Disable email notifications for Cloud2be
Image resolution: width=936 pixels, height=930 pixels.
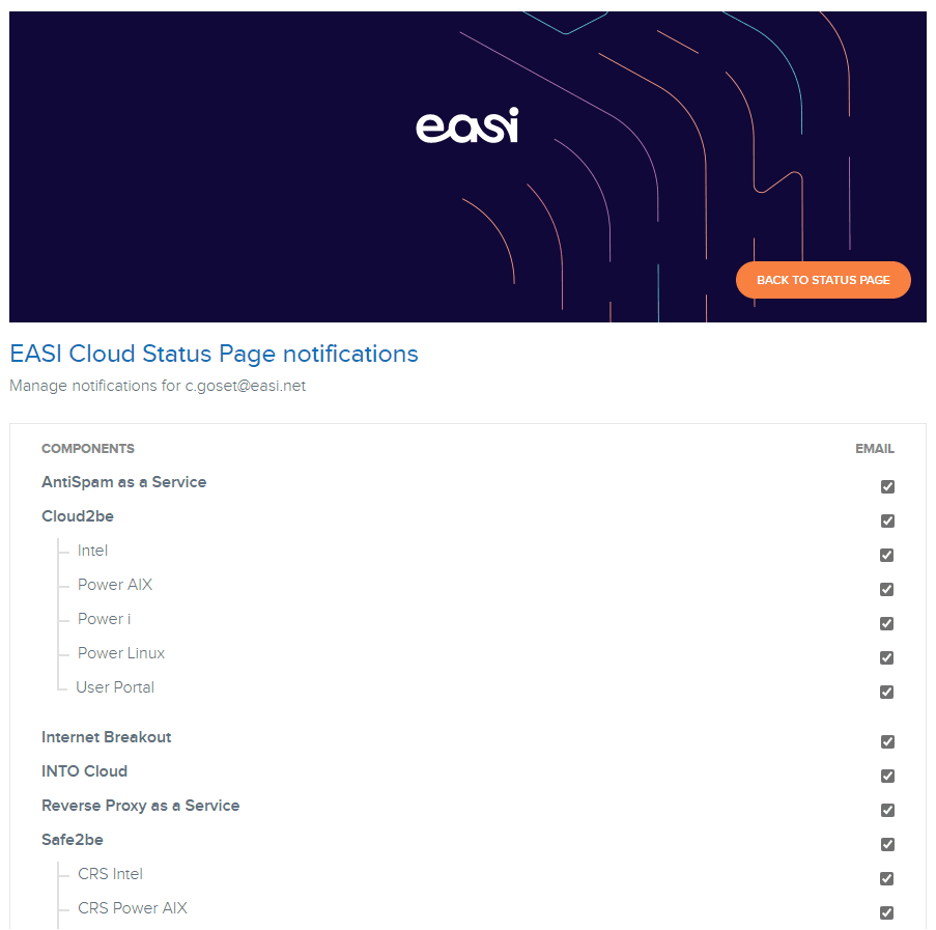tap(887, 520)
